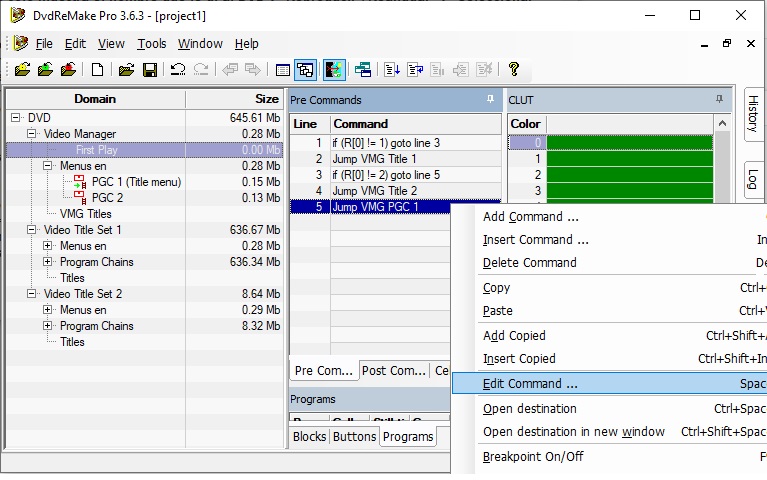Click add command toolbar icon with down arrow
Screen dimensions: 767x480
(x=392, y=69)
